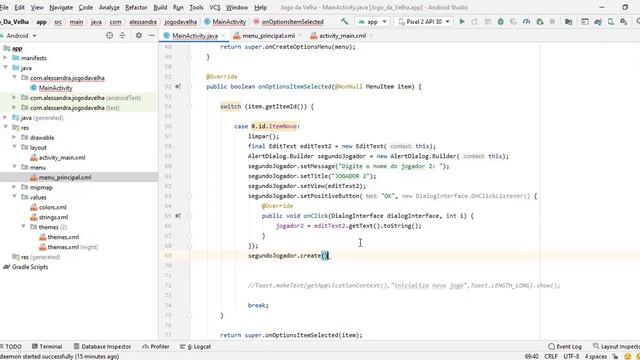
Task: Collapse the java folder
Action: coord(5,68)
